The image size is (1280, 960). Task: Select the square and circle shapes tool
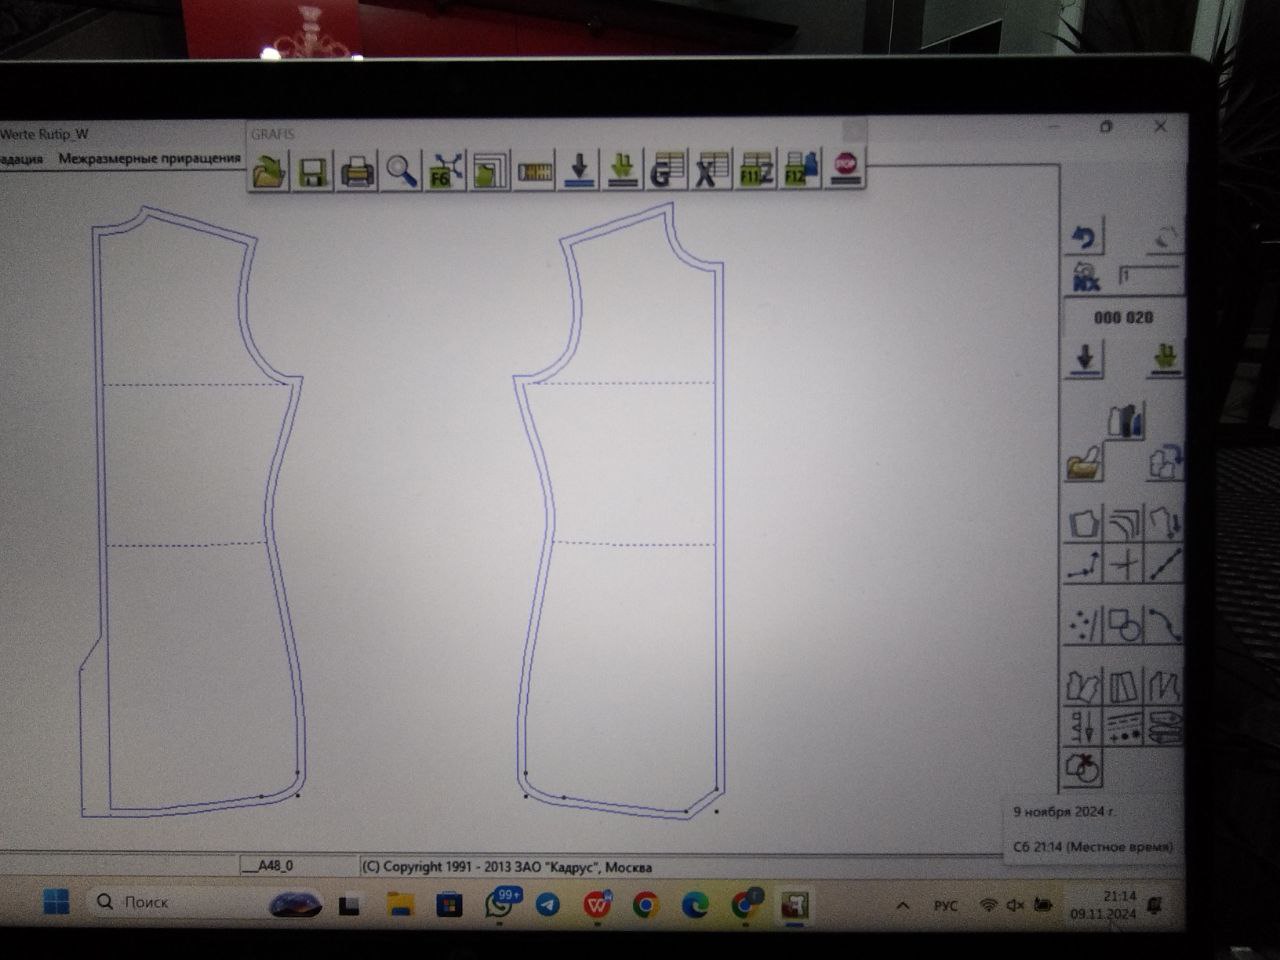coord(1125,626)
